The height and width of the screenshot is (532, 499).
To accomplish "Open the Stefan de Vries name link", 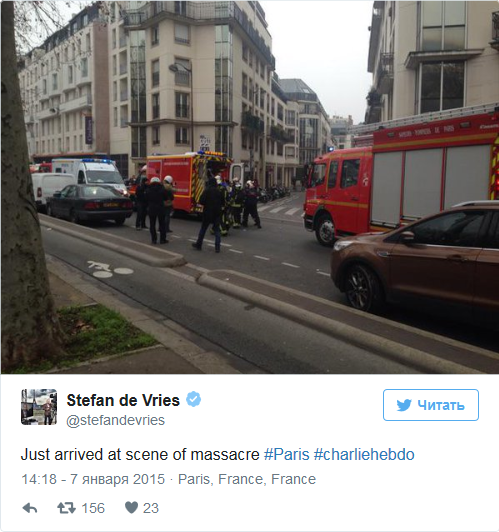I will [x=123, y=400].
